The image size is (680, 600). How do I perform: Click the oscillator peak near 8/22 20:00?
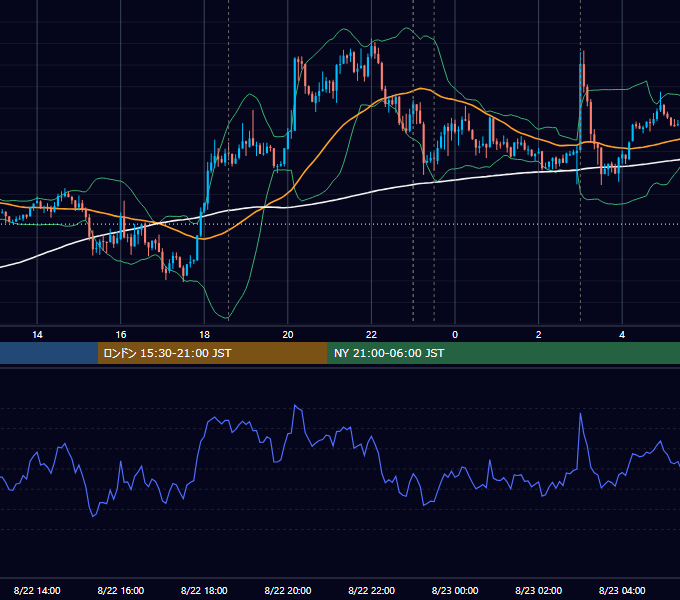295,406
